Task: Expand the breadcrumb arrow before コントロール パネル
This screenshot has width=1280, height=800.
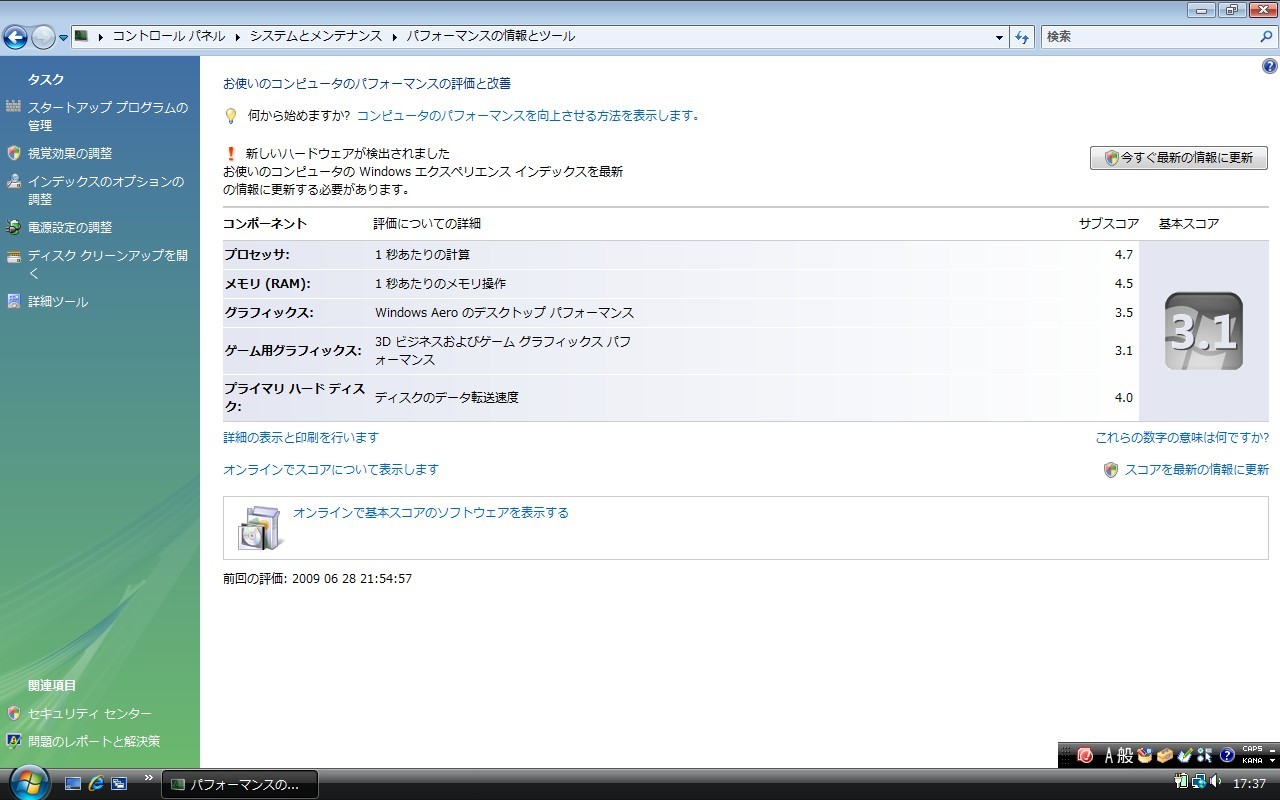Action: [101, 37]
